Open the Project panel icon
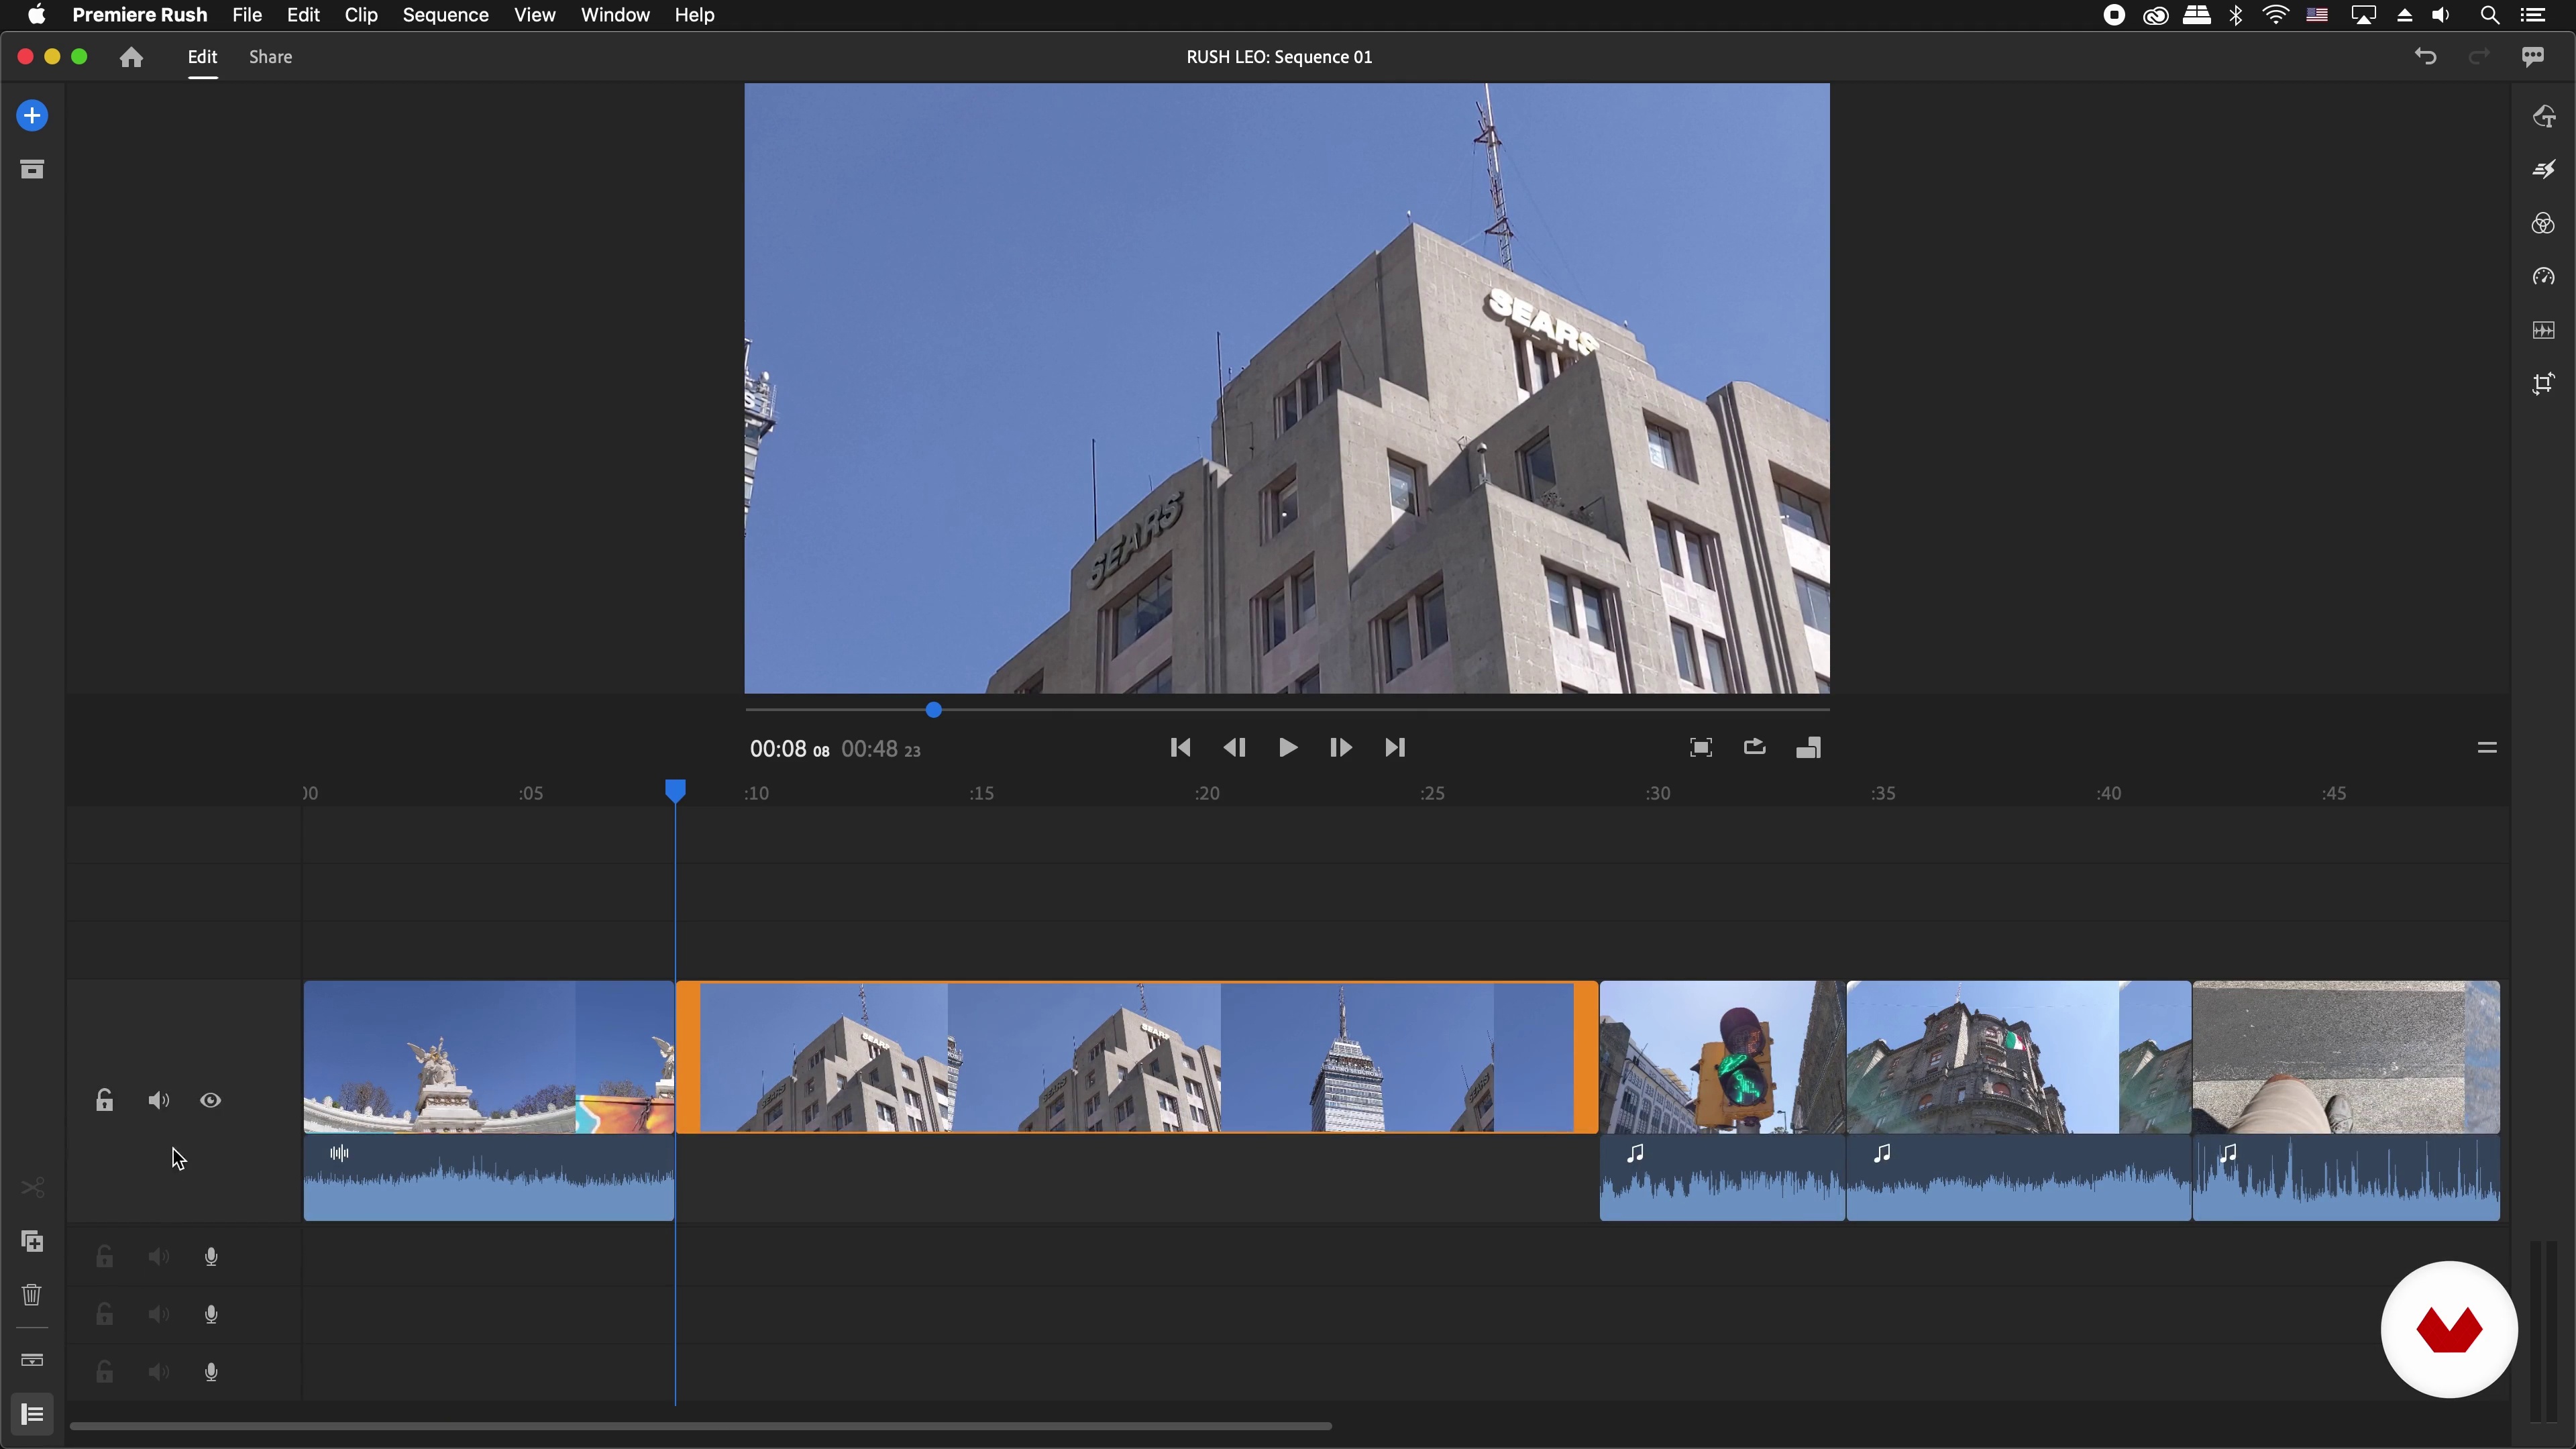This screenshot has height=1449, width=2576. 32,169
